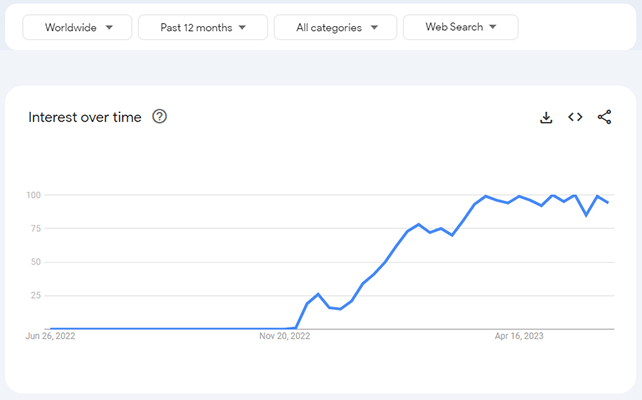Select the Jun 26, 2022 date label
642x400 pixels.
[50, 337]
